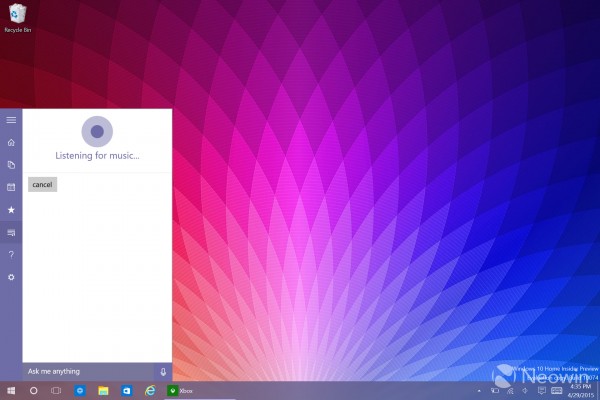This screenshot has height=400, width=600.
Task: Select the Music search icon in sidebar
Action: [11, 232]
